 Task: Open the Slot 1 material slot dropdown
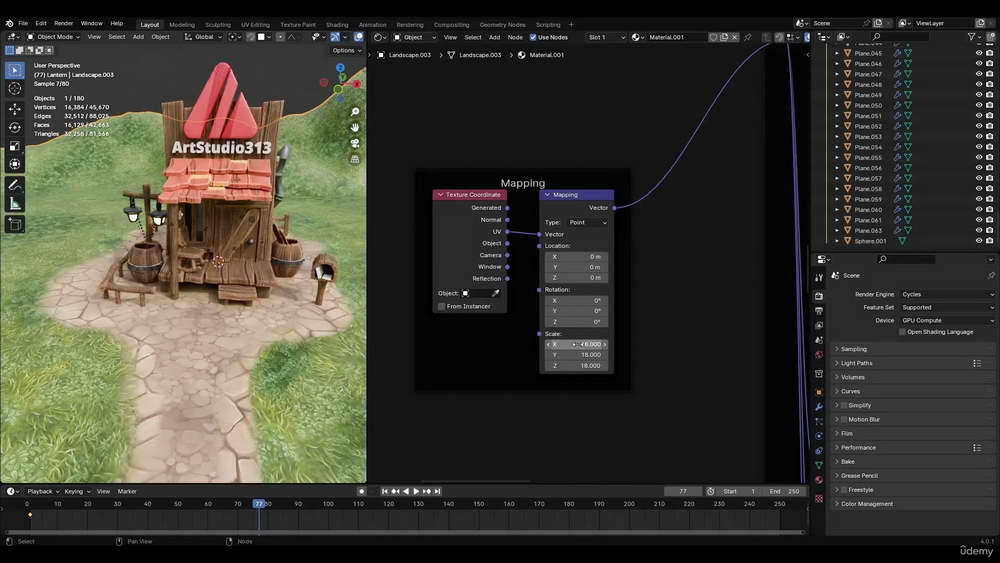click(x=606, y=37)
